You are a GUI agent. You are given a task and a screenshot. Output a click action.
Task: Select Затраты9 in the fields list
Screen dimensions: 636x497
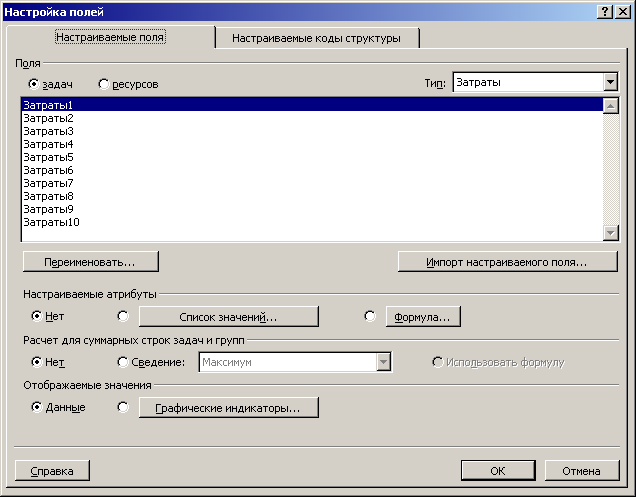312,209
